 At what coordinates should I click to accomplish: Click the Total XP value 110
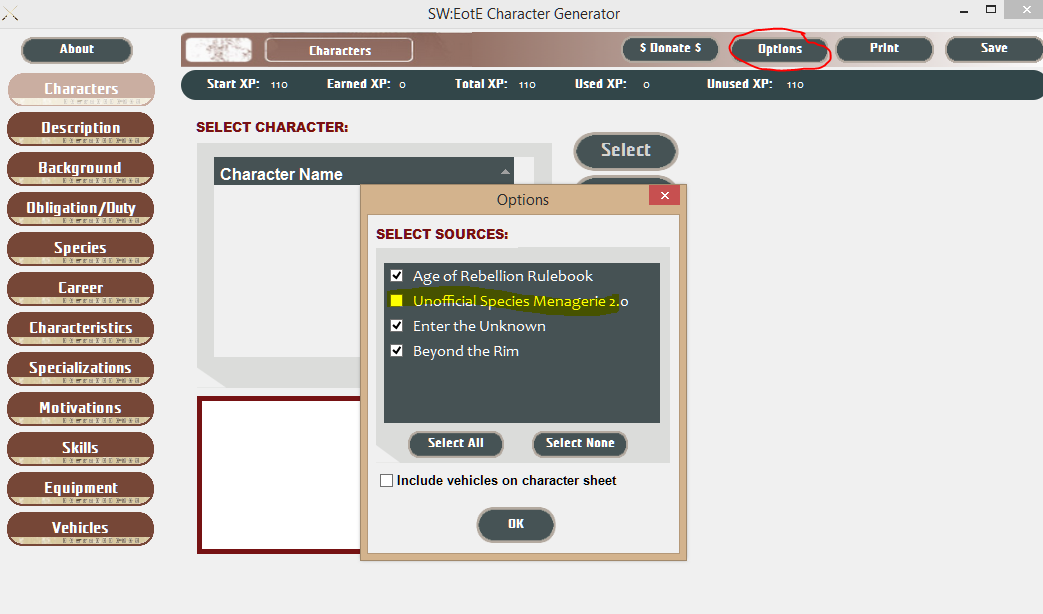[527, 84]
